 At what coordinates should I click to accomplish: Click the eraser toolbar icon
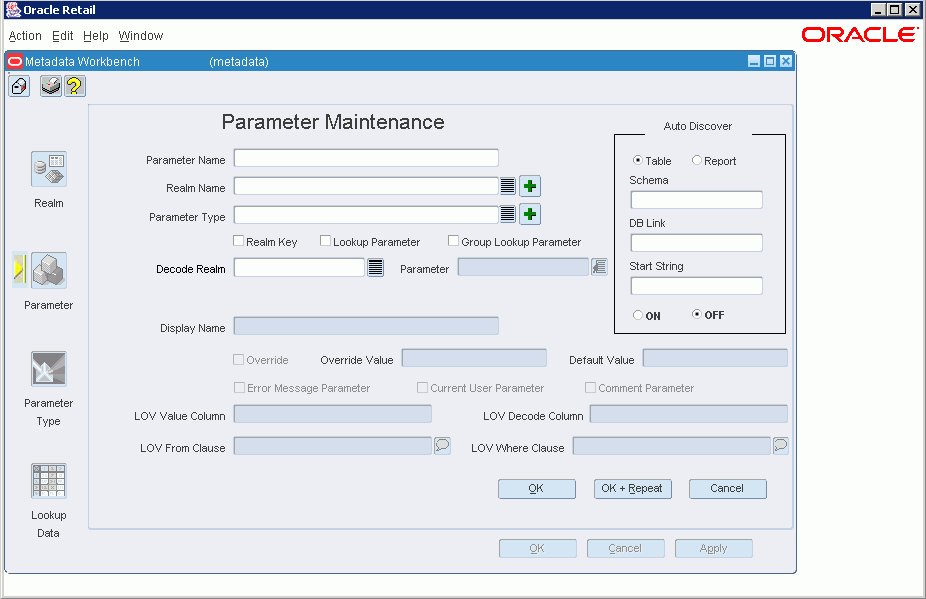[19, 86]
